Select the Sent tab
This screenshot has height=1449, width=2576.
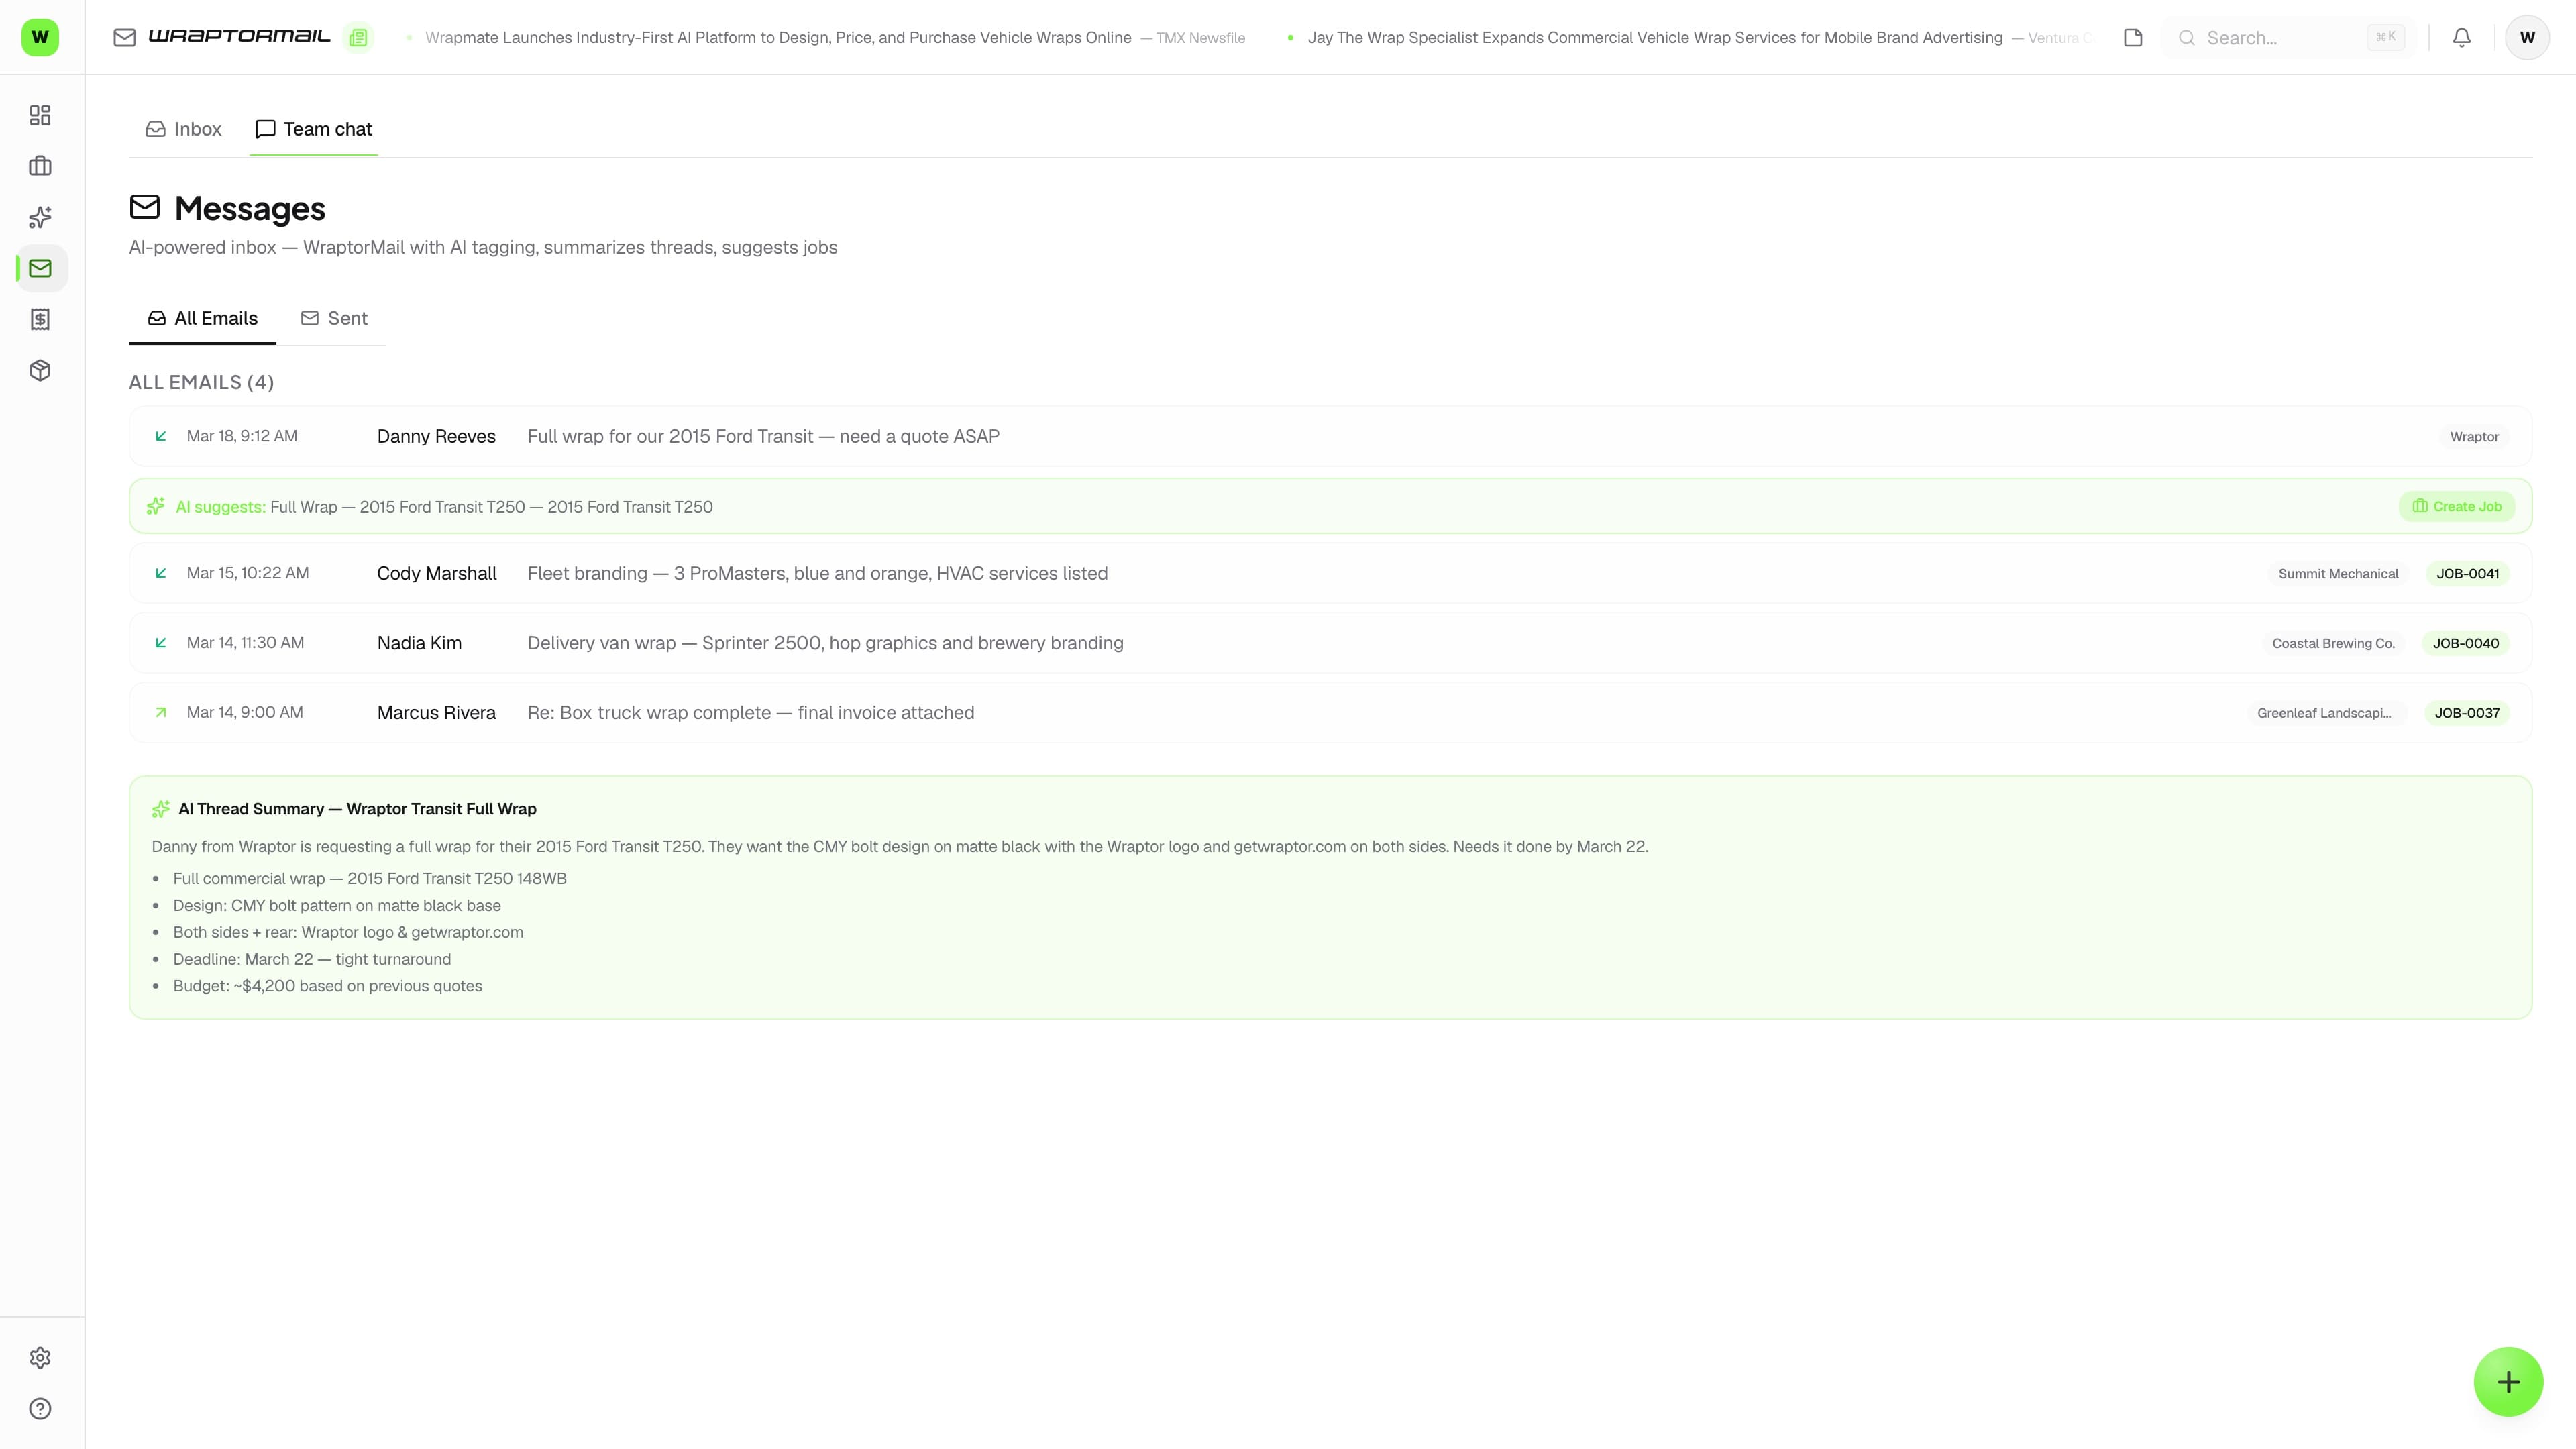point(334,318)
